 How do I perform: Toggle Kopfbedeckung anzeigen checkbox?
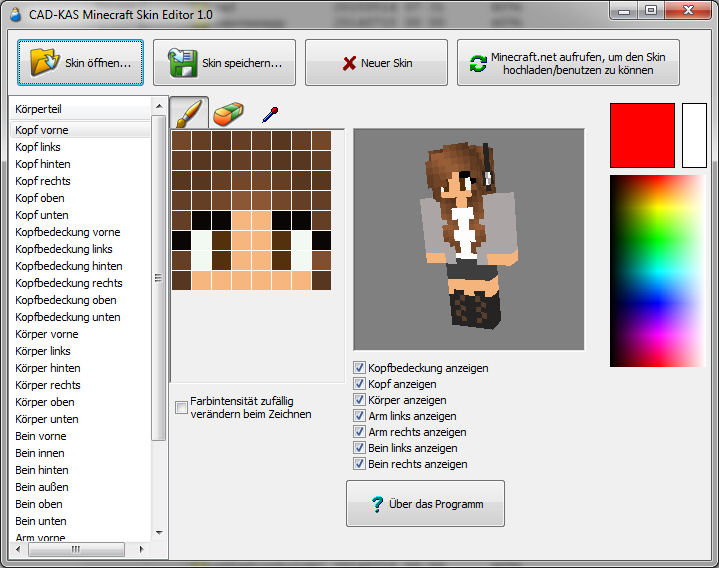[x=360, y=368]
